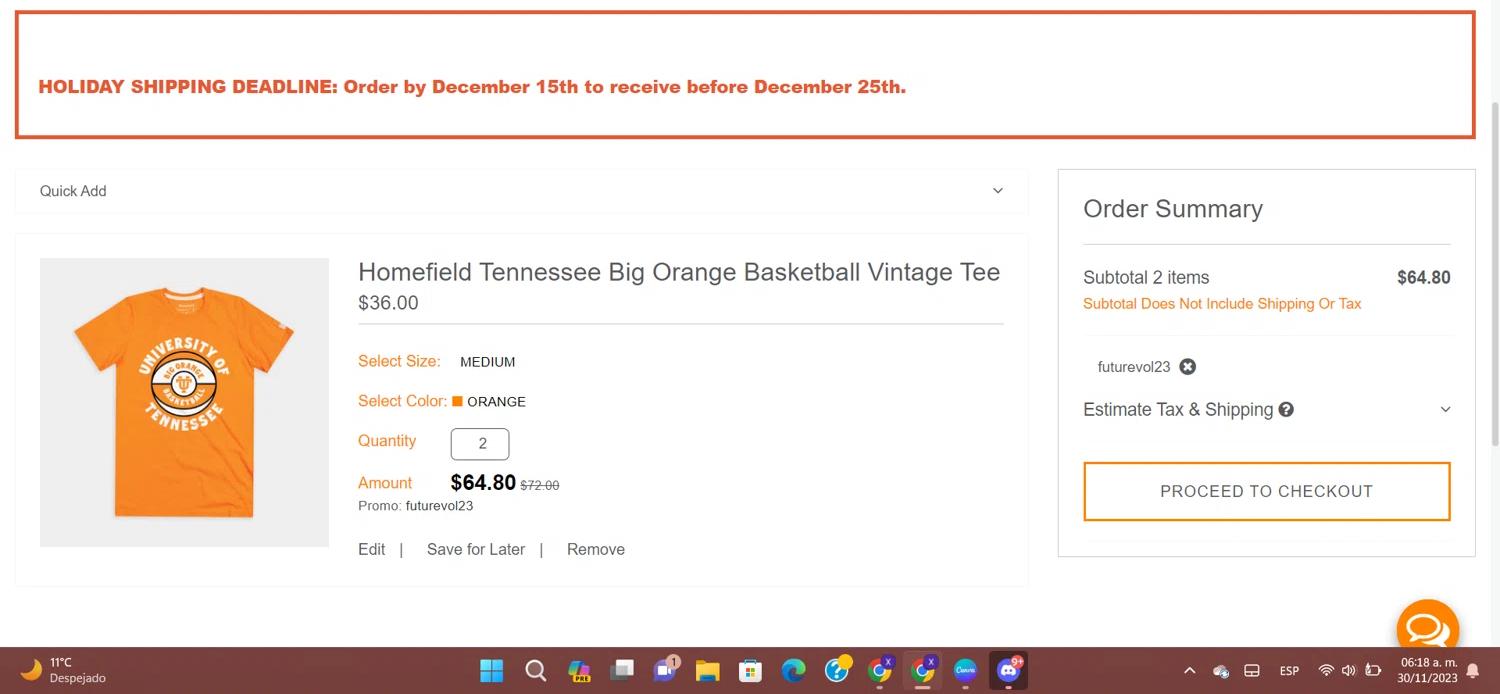This screenshot has width=1500, height=694.
Task: Save the tee for later
Action: [475, 549]
